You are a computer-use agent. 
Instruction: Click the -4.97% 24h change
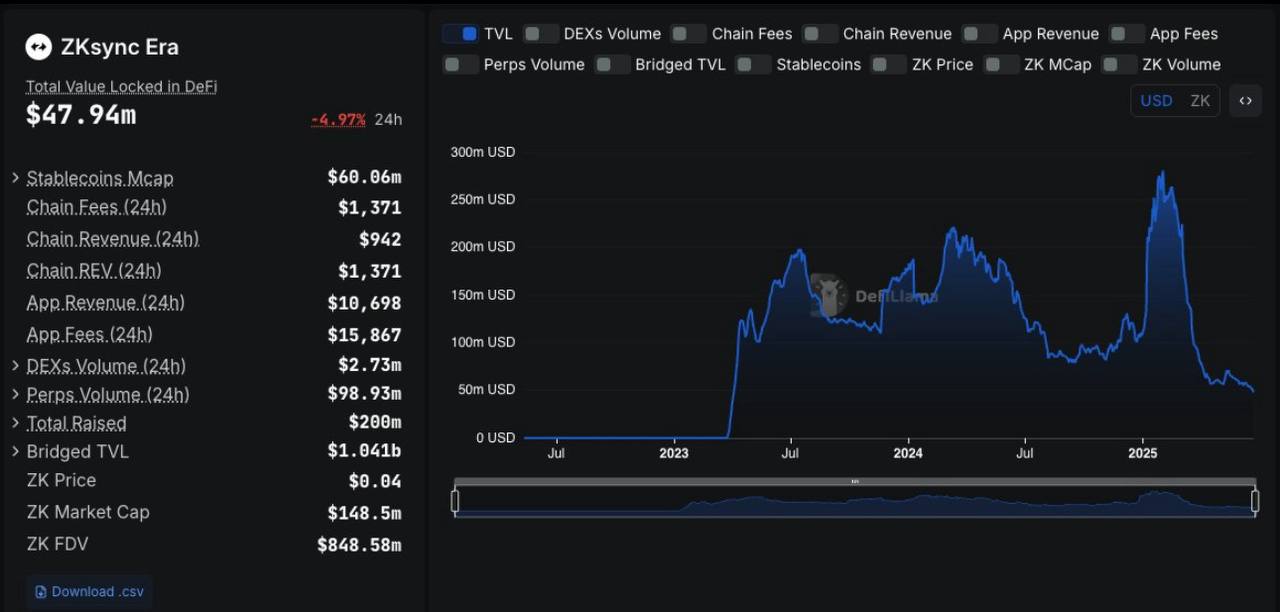point(338,120)
